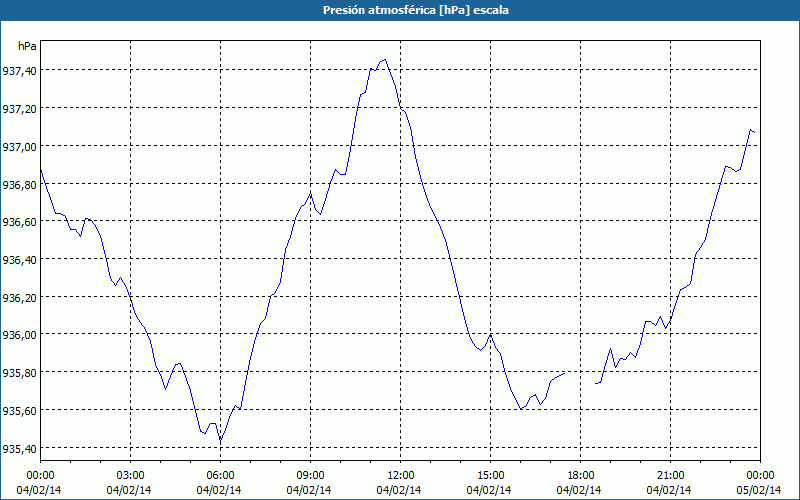Image resolution: width=800 pixels, height=500 pixels.
Task: Select the 937,20 y-axis value
Action: coord(19,109)
